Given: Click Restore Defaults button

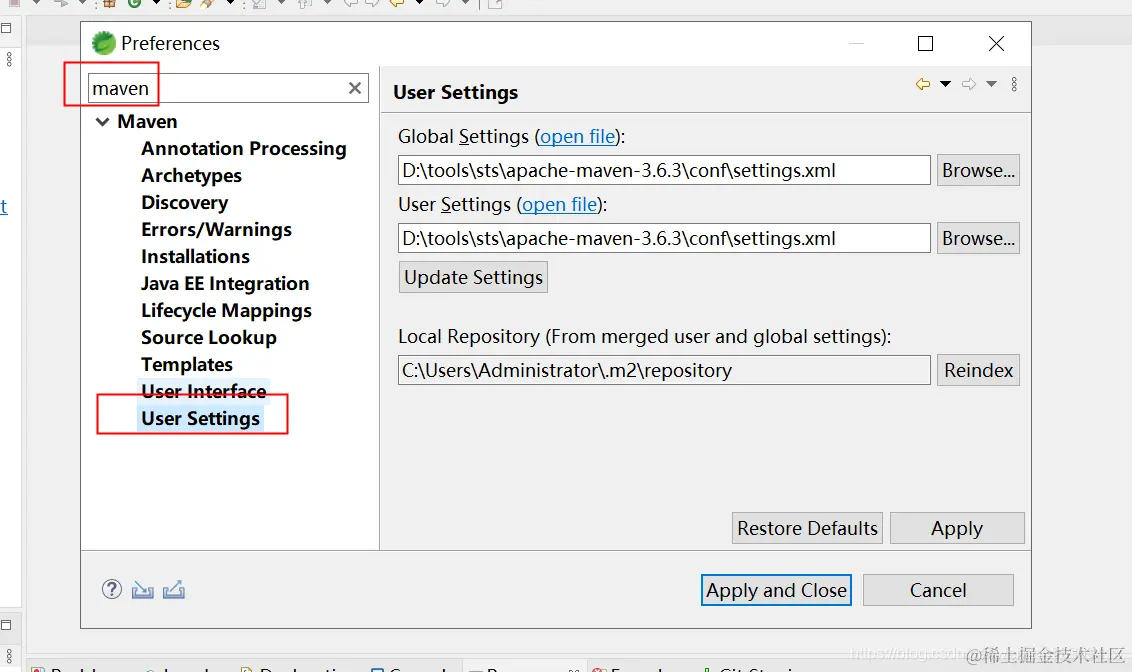Looking at the screenshot, I should pyautogui.click(x=807, y=528).
